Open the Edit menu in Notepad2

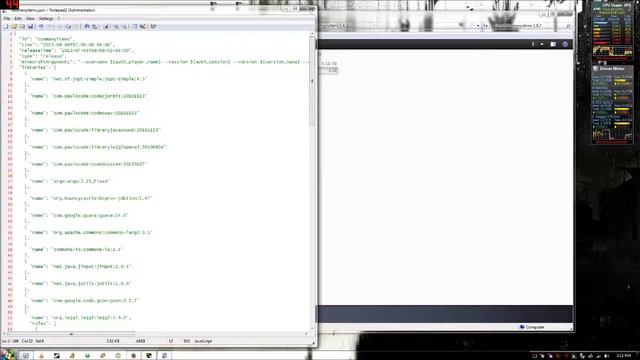[18, 18]
